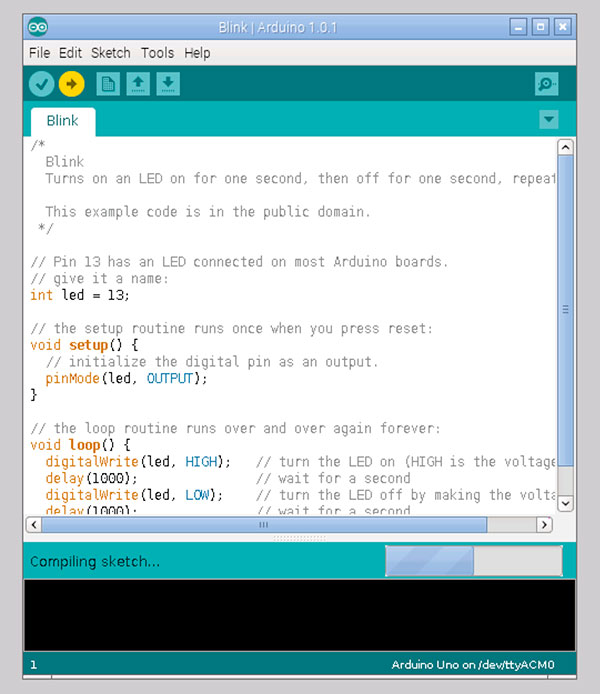600x694 pixels.
Task: Open the Edit menu
Action: point(70,53)
